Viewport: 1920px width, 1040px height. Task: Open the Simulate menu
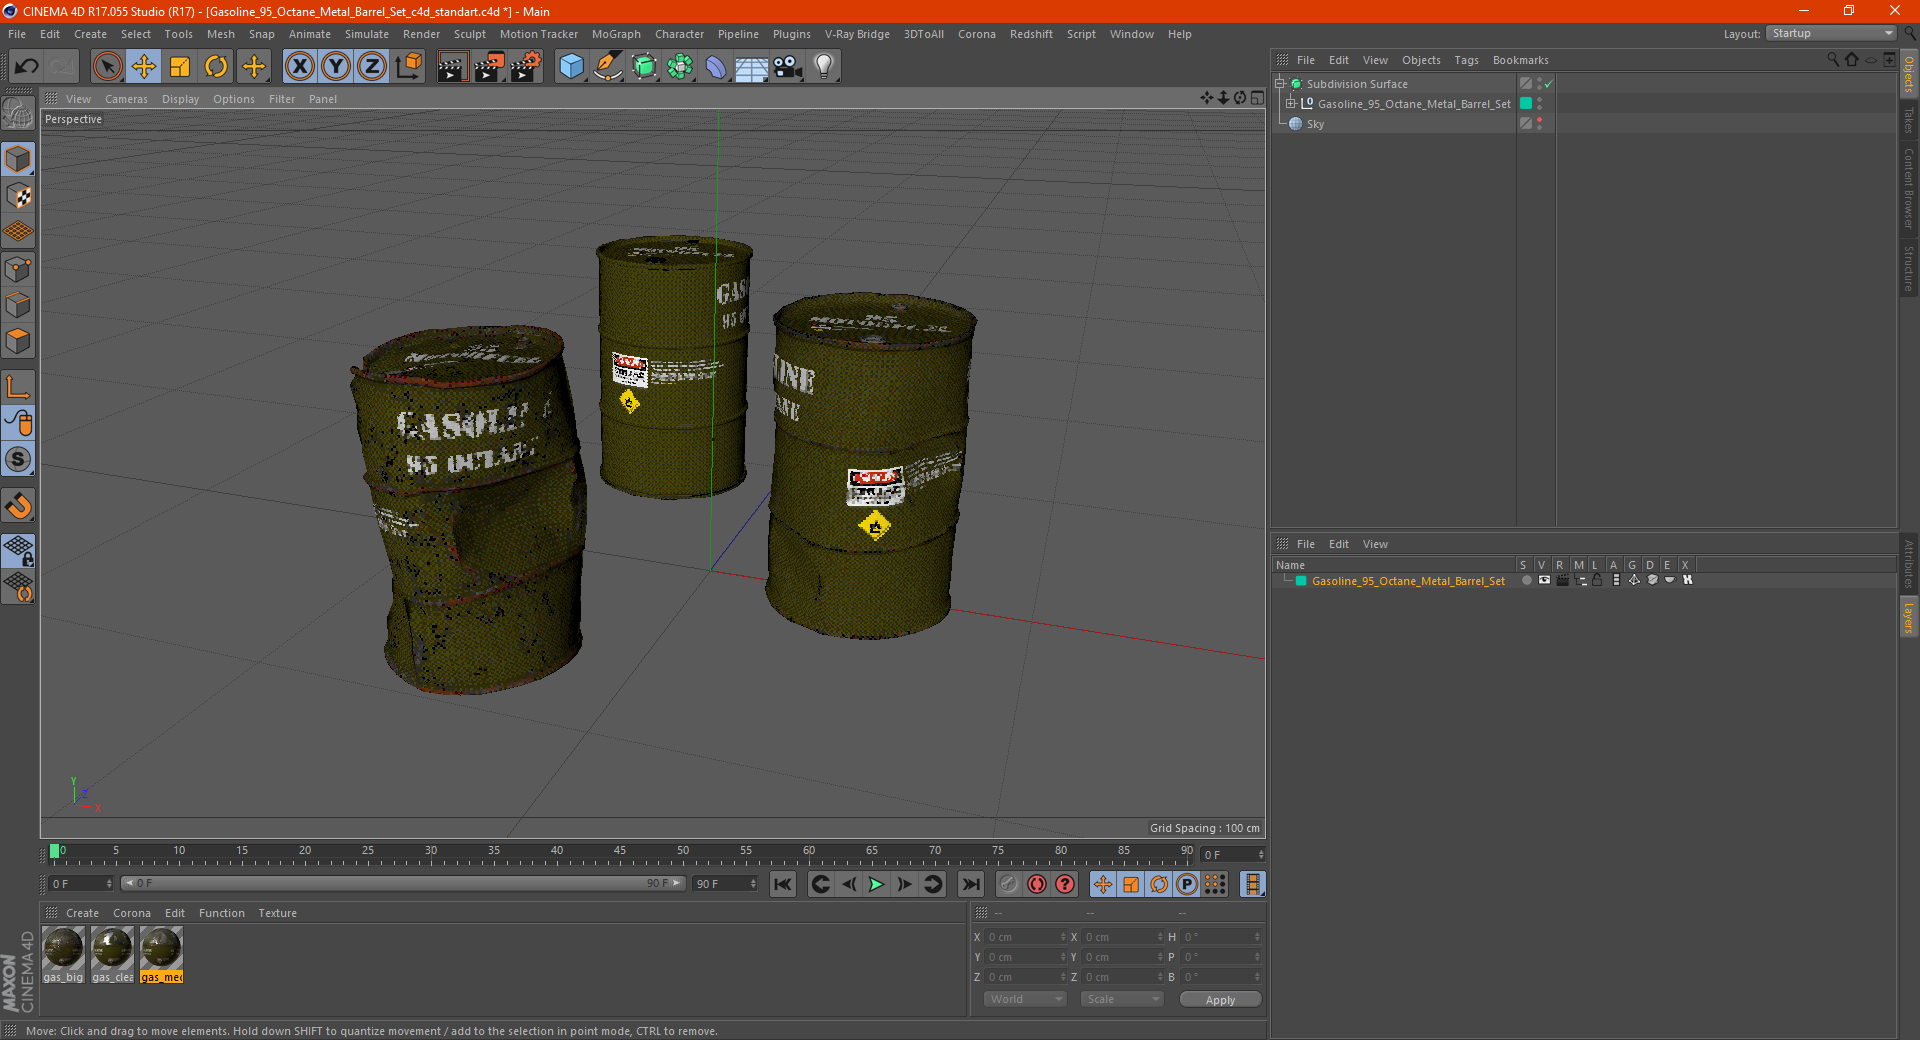click(367, 34)
